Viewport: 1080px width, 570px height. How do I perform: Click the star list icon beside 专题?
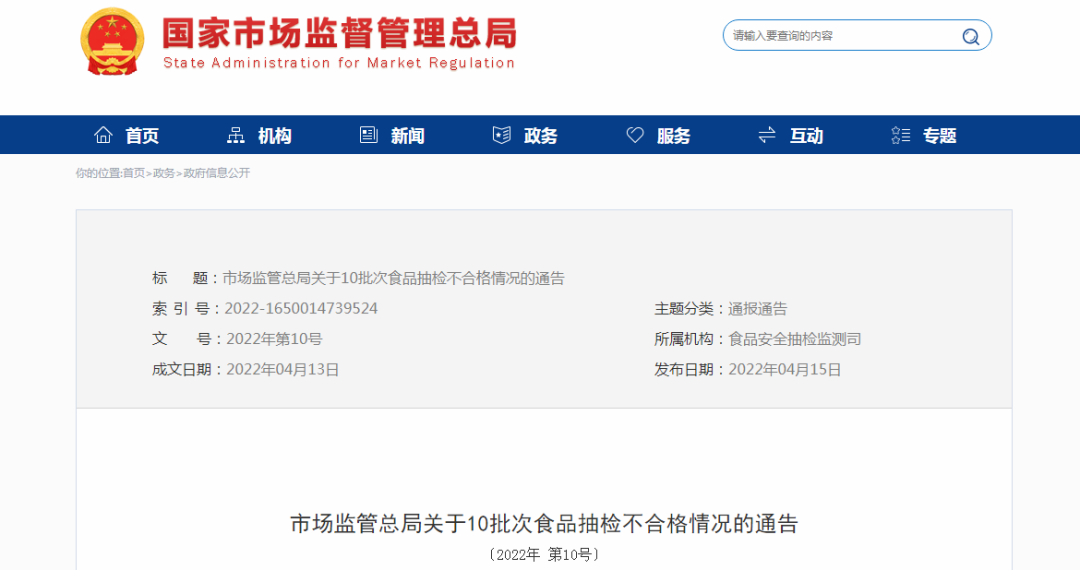click(x=900, y=135)
